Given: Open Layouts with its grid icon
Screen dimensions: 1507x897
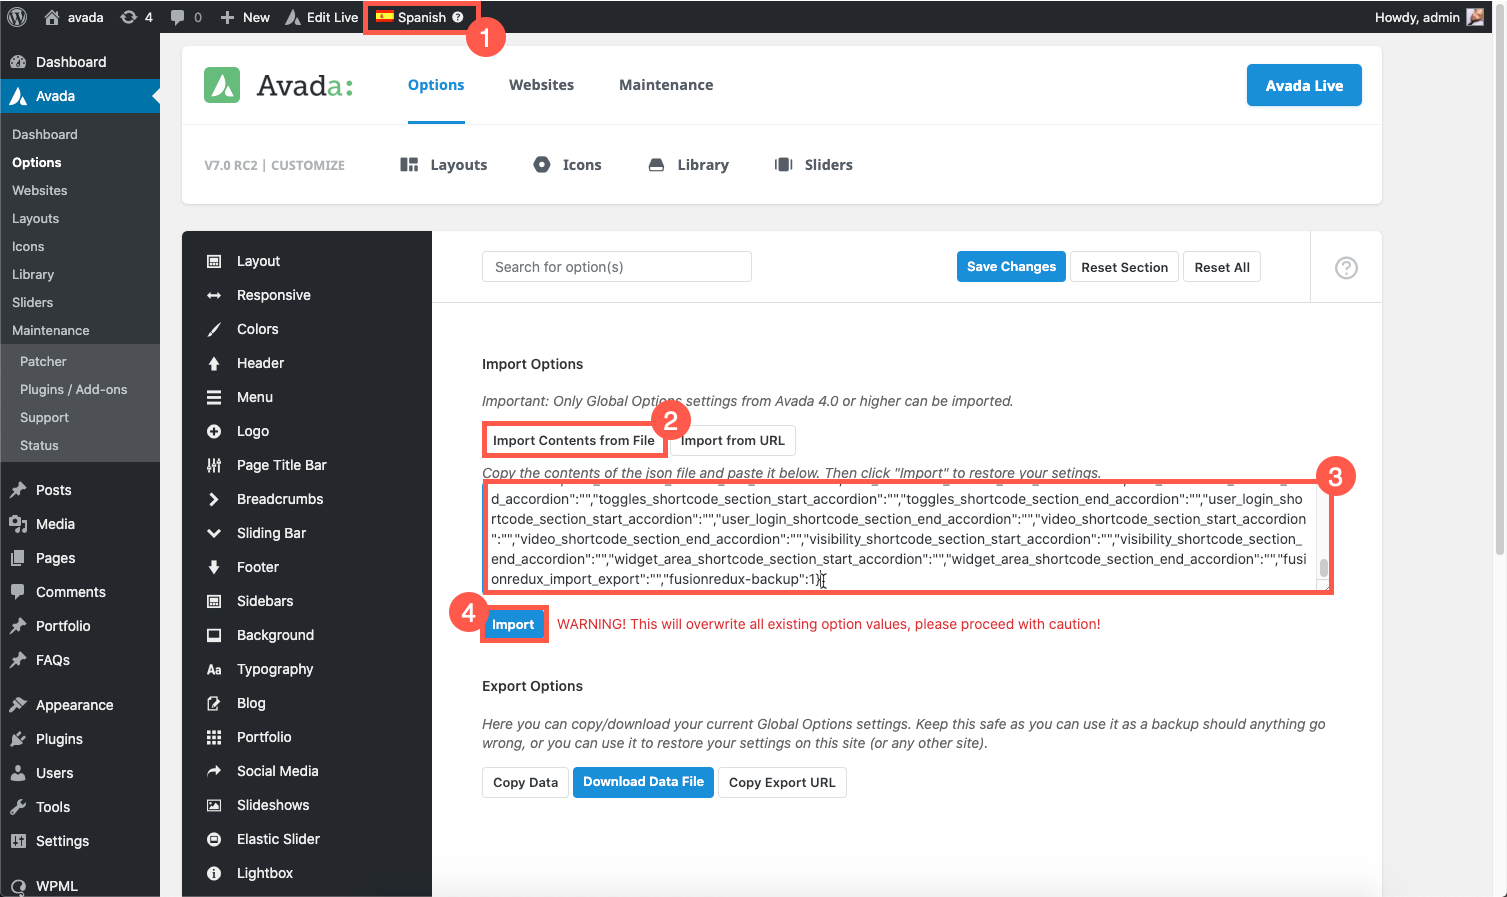Looking at the screenshot, I should (443, 165).
